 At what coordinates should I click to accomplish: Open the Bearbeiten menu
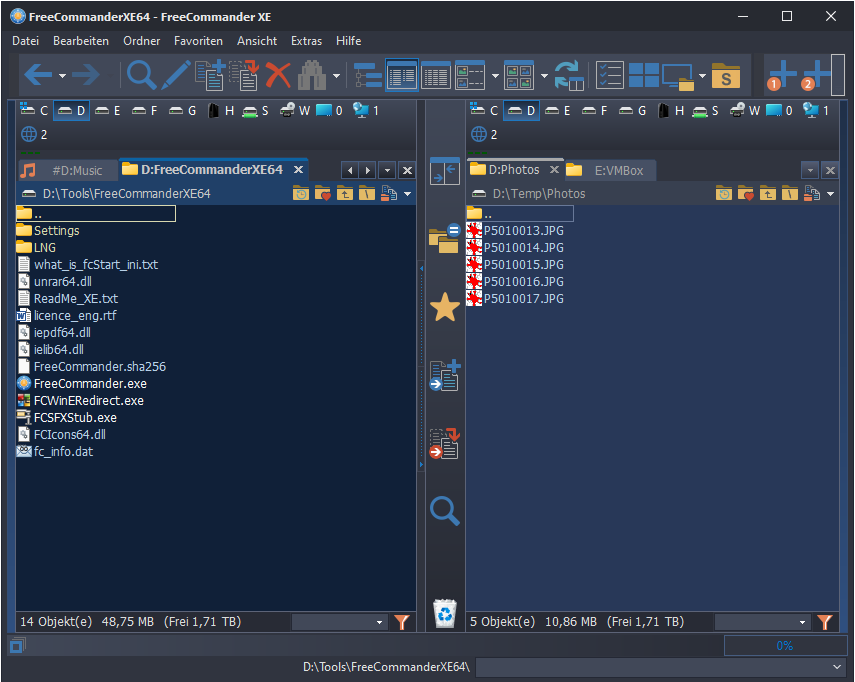[81, 41]
